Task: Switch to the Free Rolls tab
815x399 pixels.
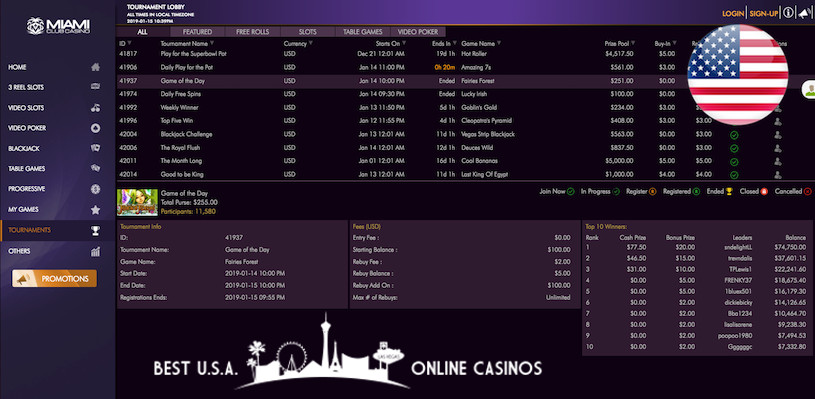Action: tap(253, 32)
